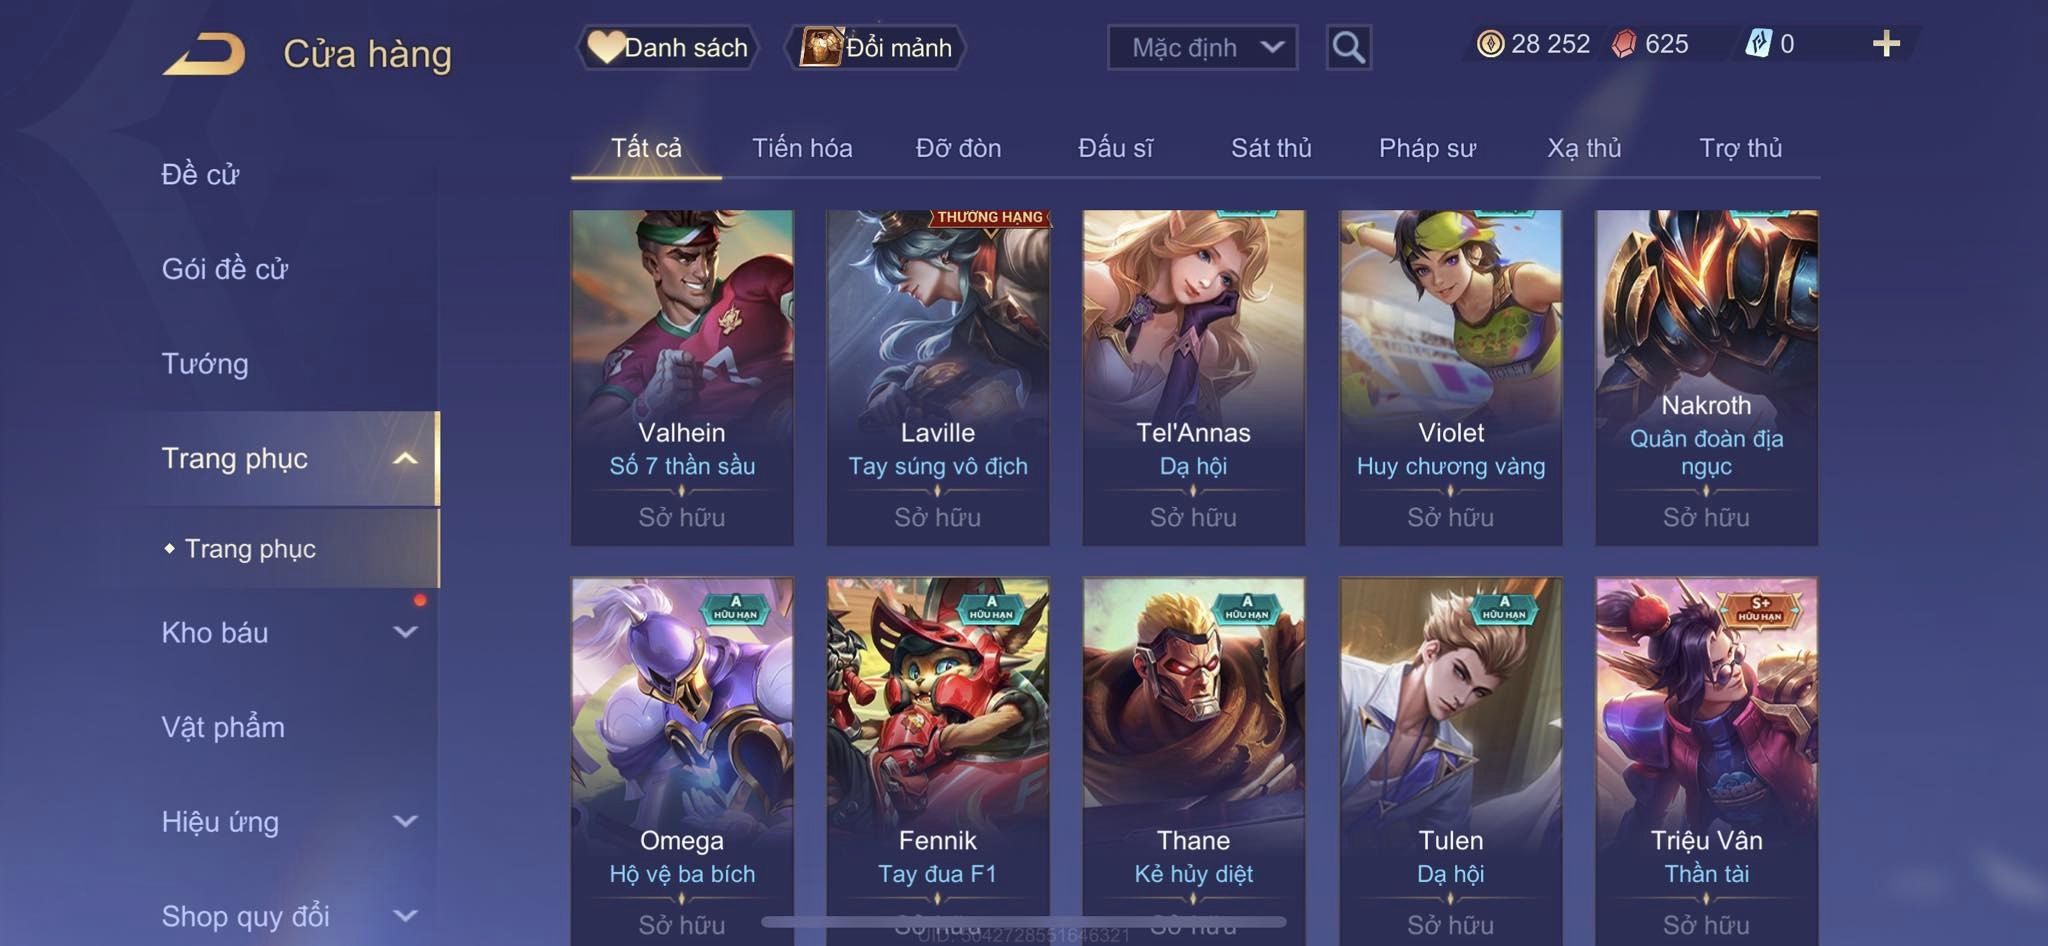2048x946 pixels.
Task: Click the golden back arrow icon
Action: tap(205, 54)
